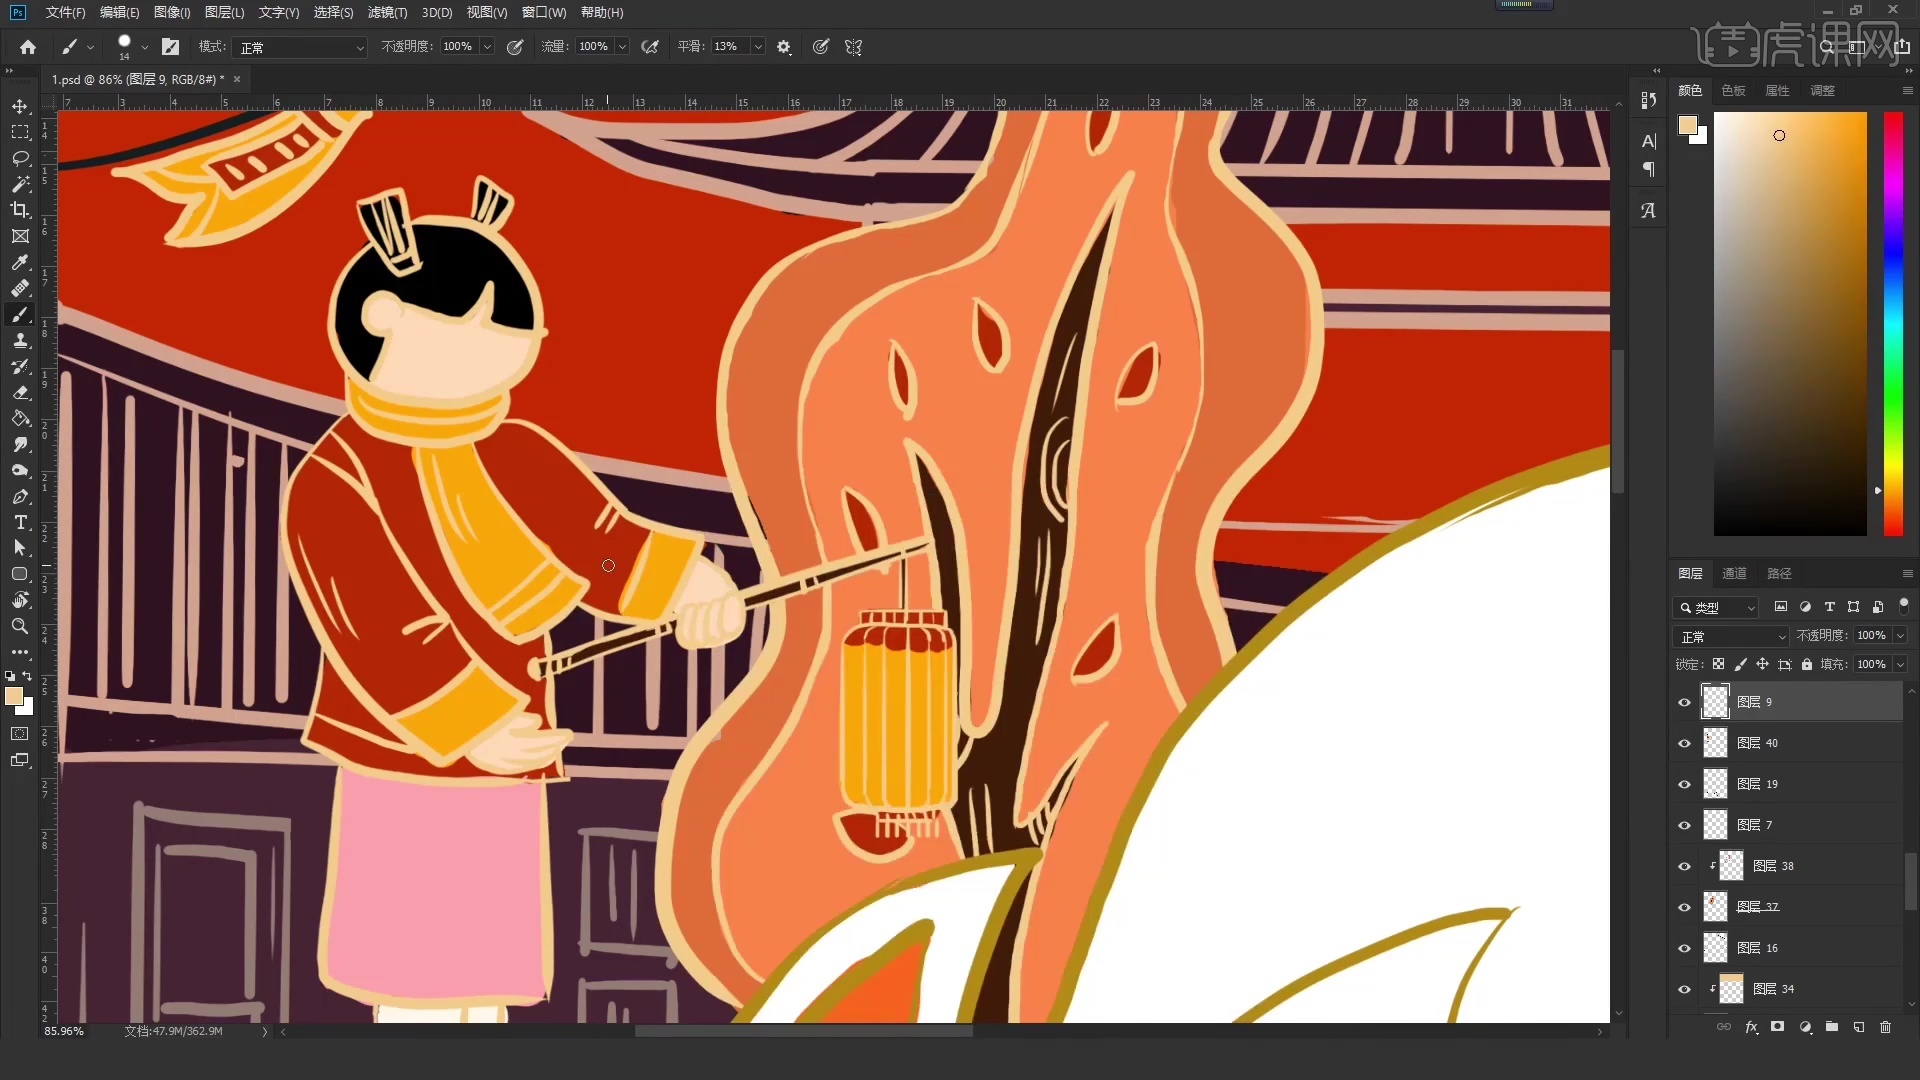
Task: Expand layer fill dropdown
Action: tap(1900, 664)
